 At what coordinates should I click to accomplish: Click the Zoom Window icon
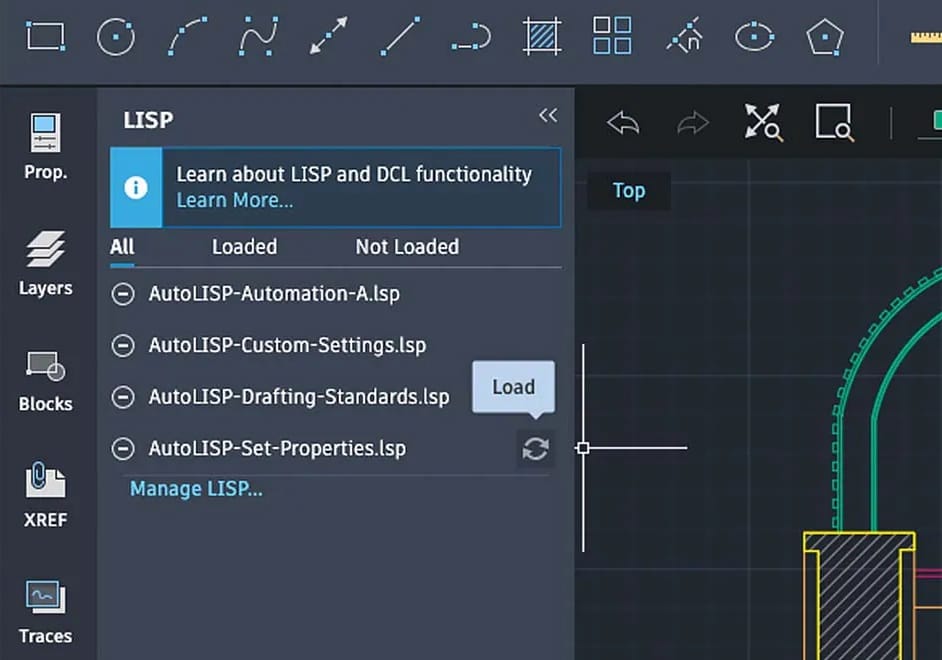834,123
